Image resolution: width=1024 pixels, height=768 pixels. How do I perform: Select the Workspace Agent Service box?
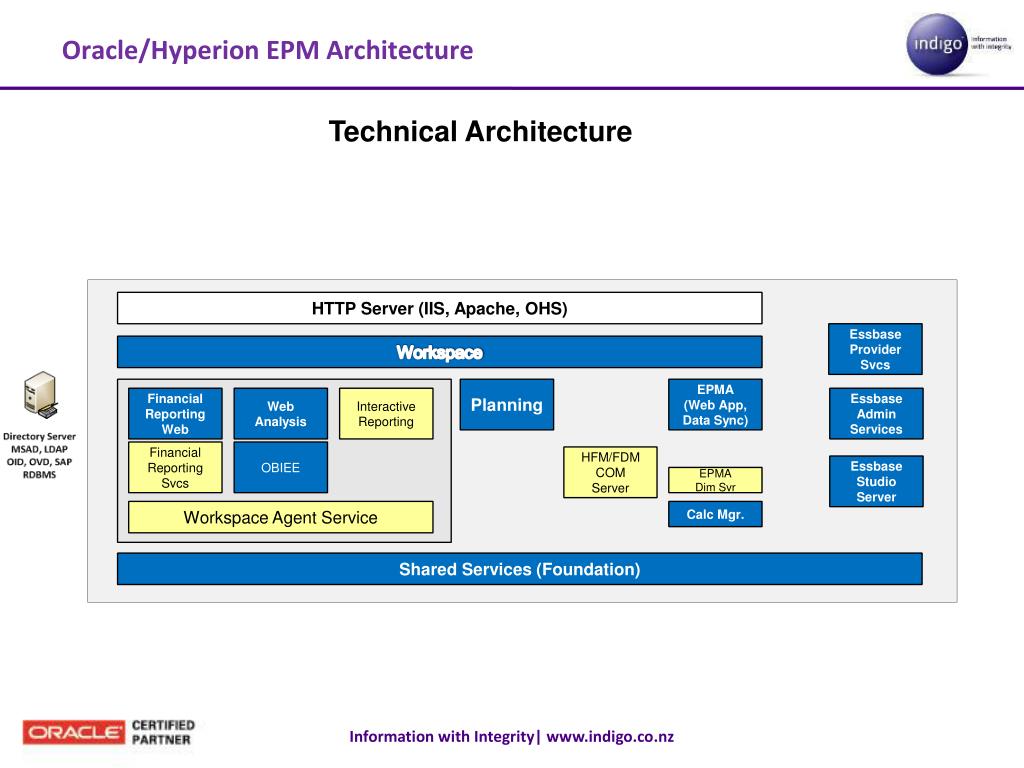[281, 517]
